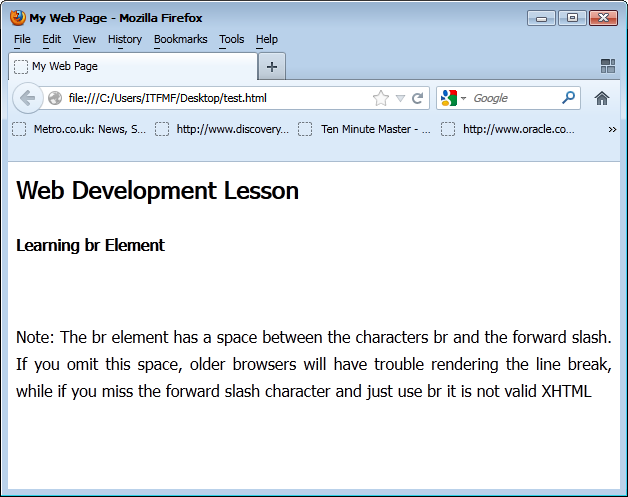Open the File menu
628x497 pixels.
[22, 39]
